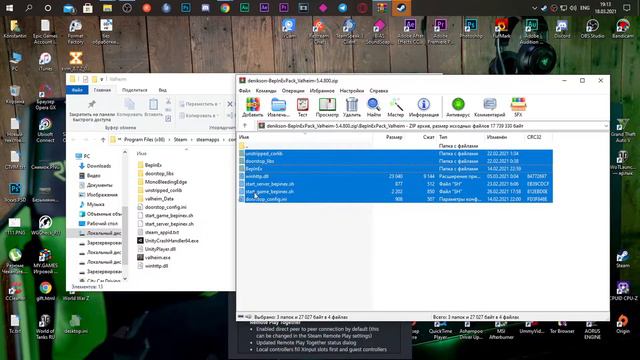640x360 pixels.
Task: Select the parent '..' folder row in WinRAR
Action: (x=395, y=146)
